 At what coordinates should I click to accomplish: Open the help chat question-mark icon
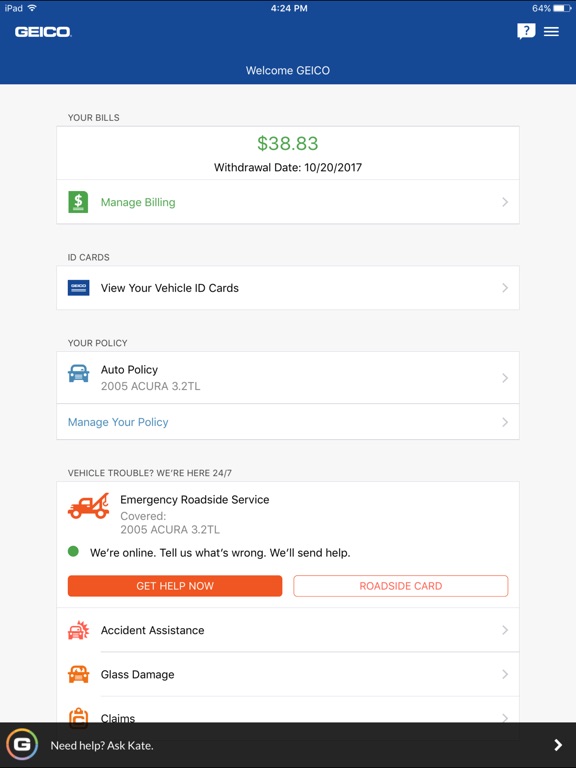coord(526,31)
